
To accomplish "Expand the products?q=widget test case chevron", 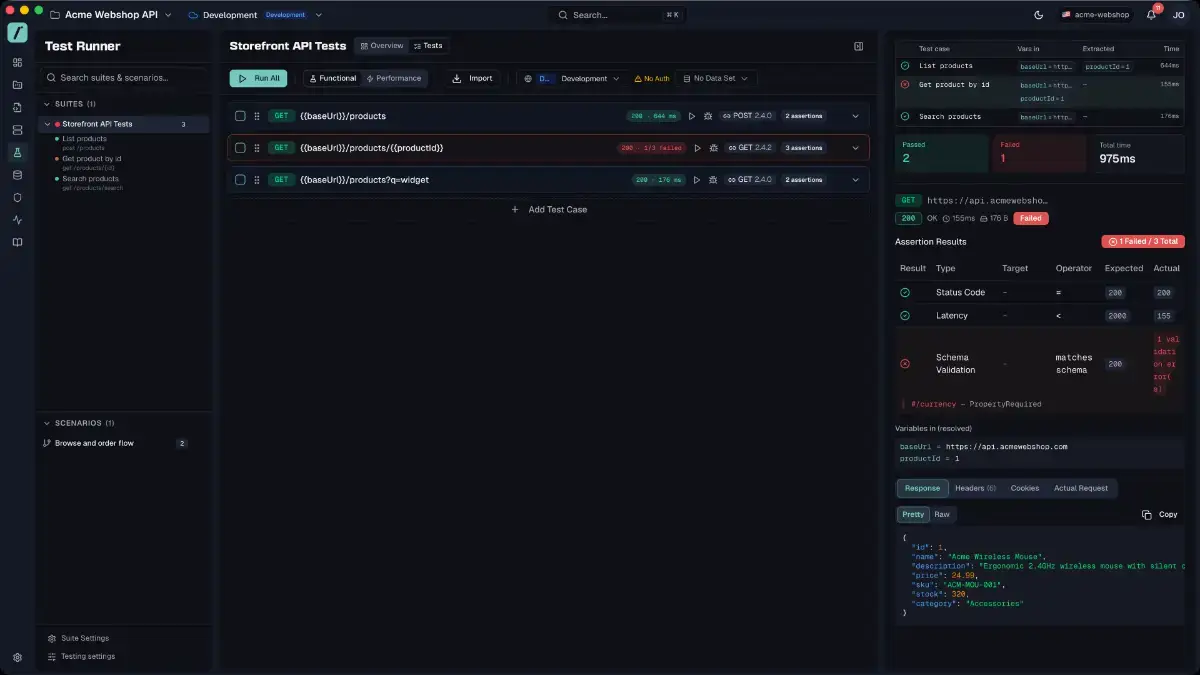I will [855, 180].
